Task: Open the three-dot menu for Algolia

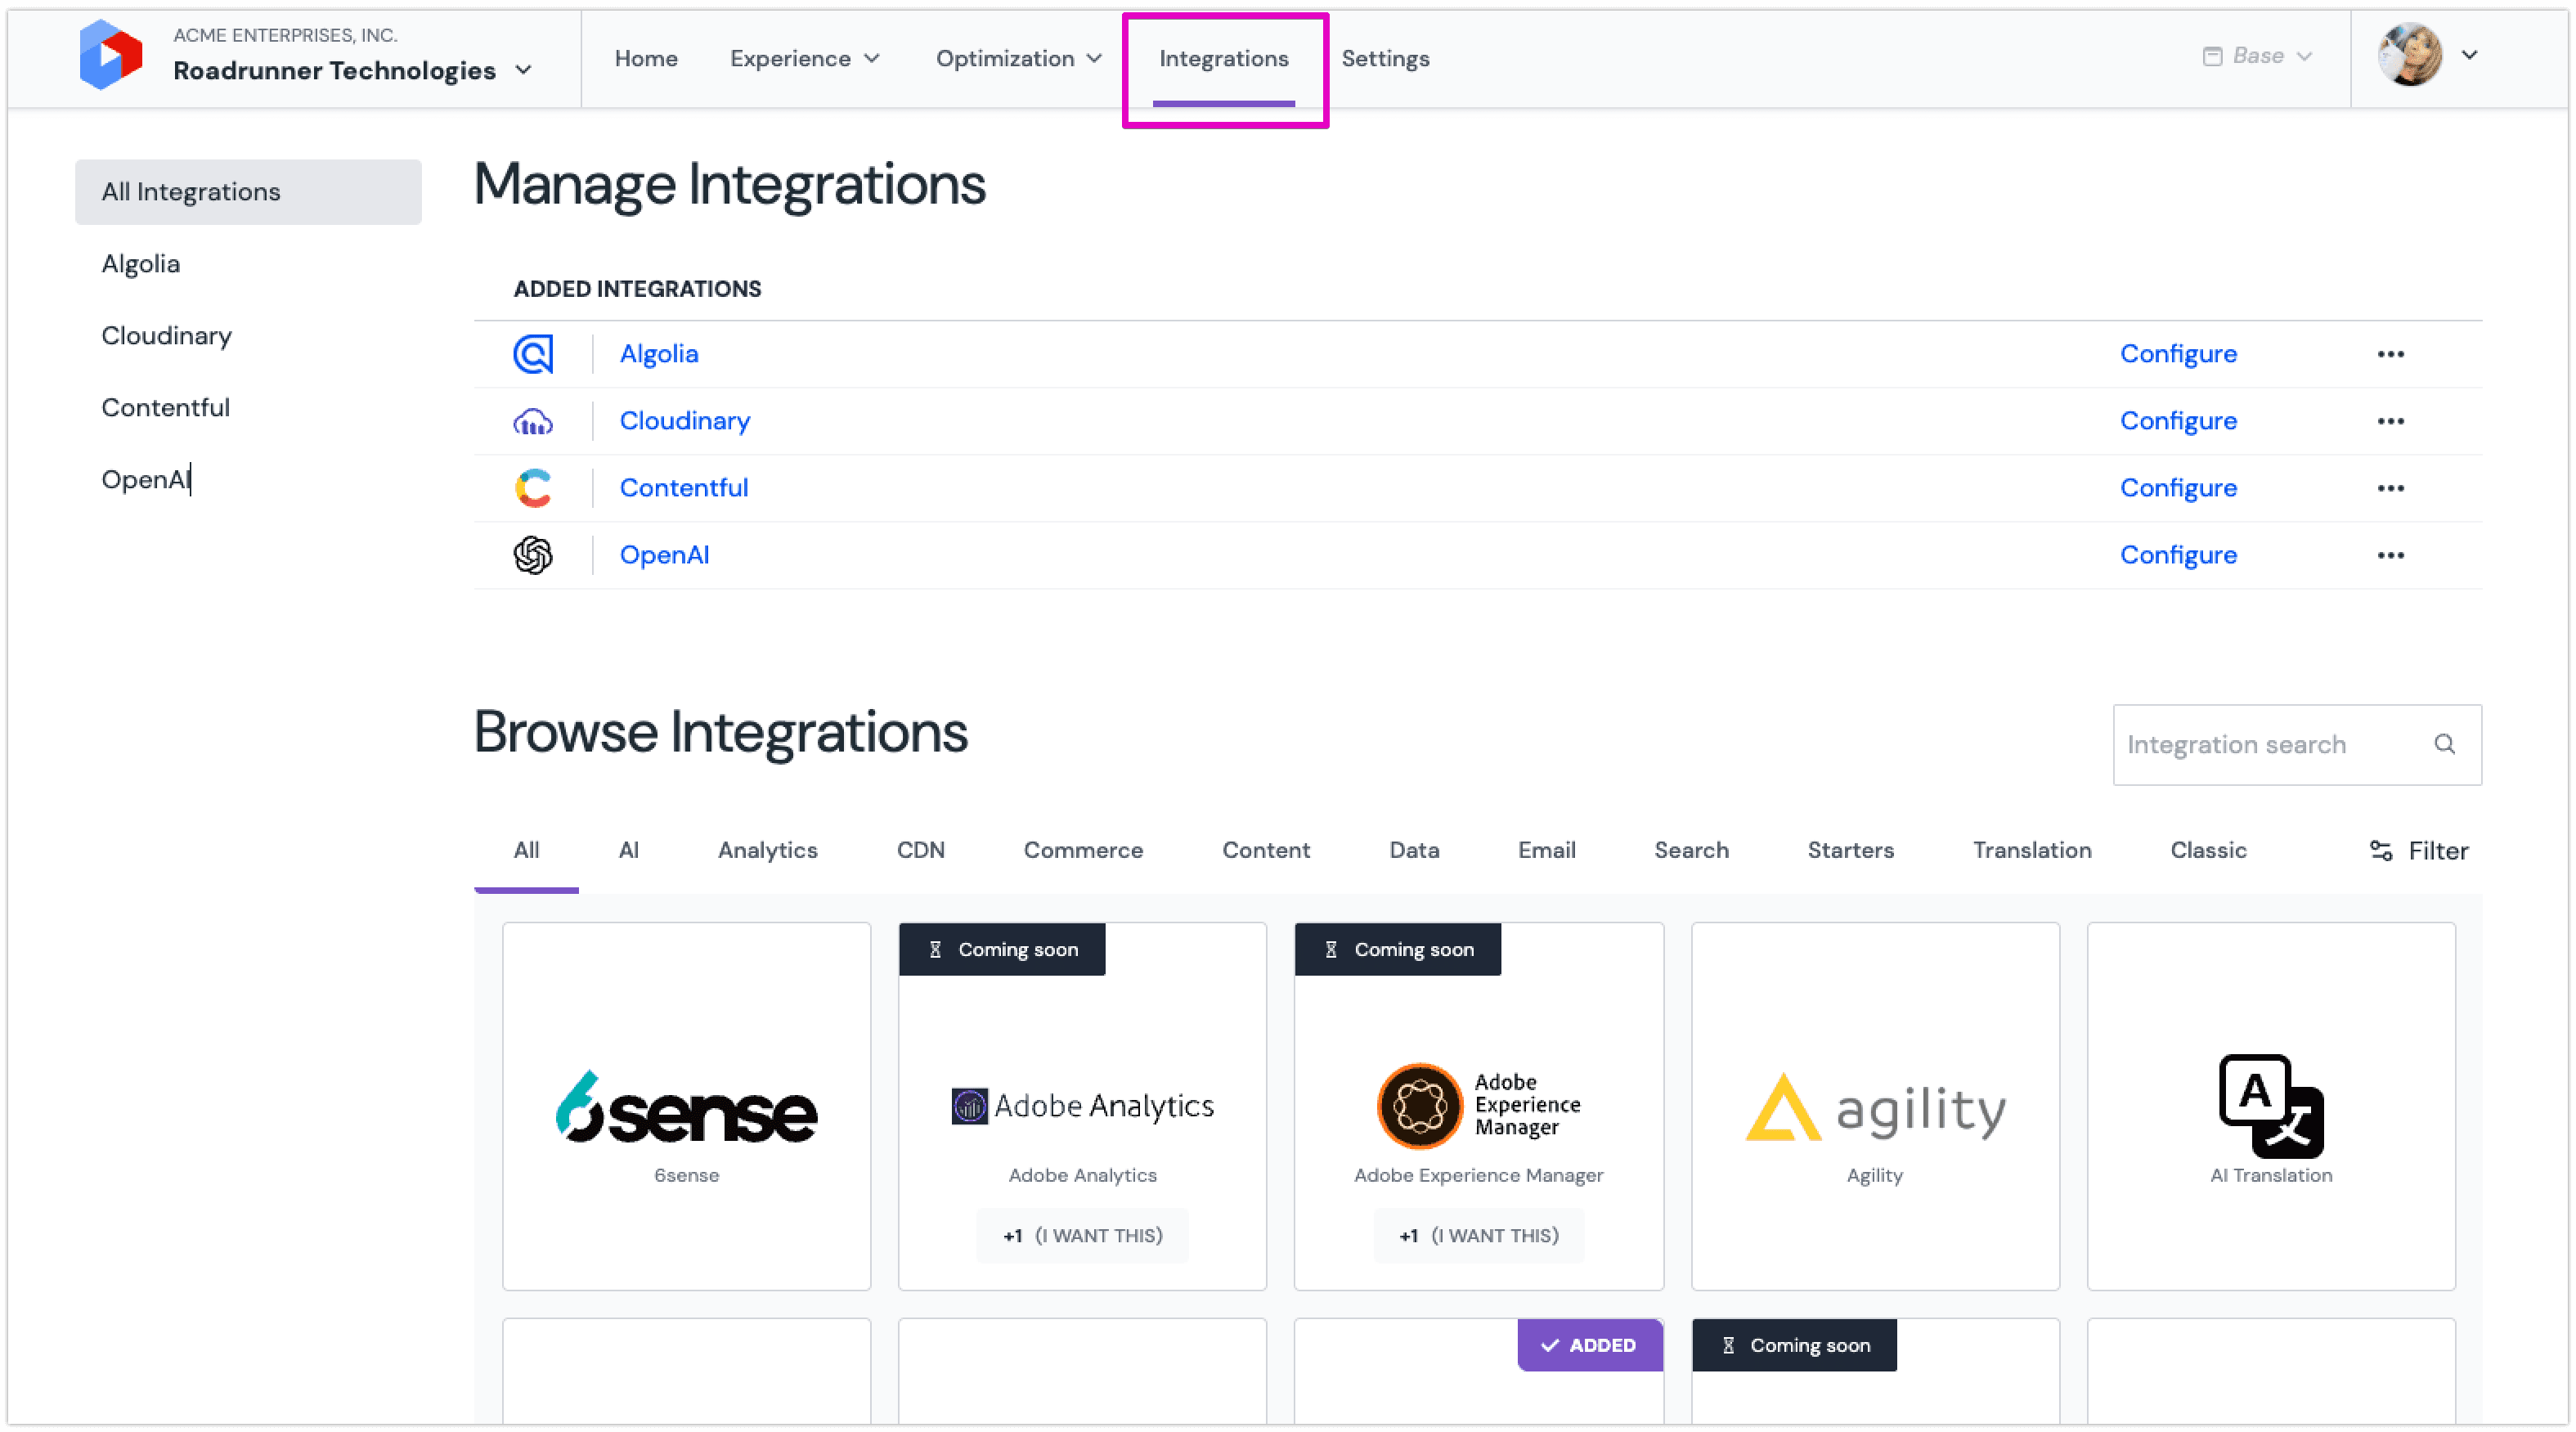Action: (2391, 354)
